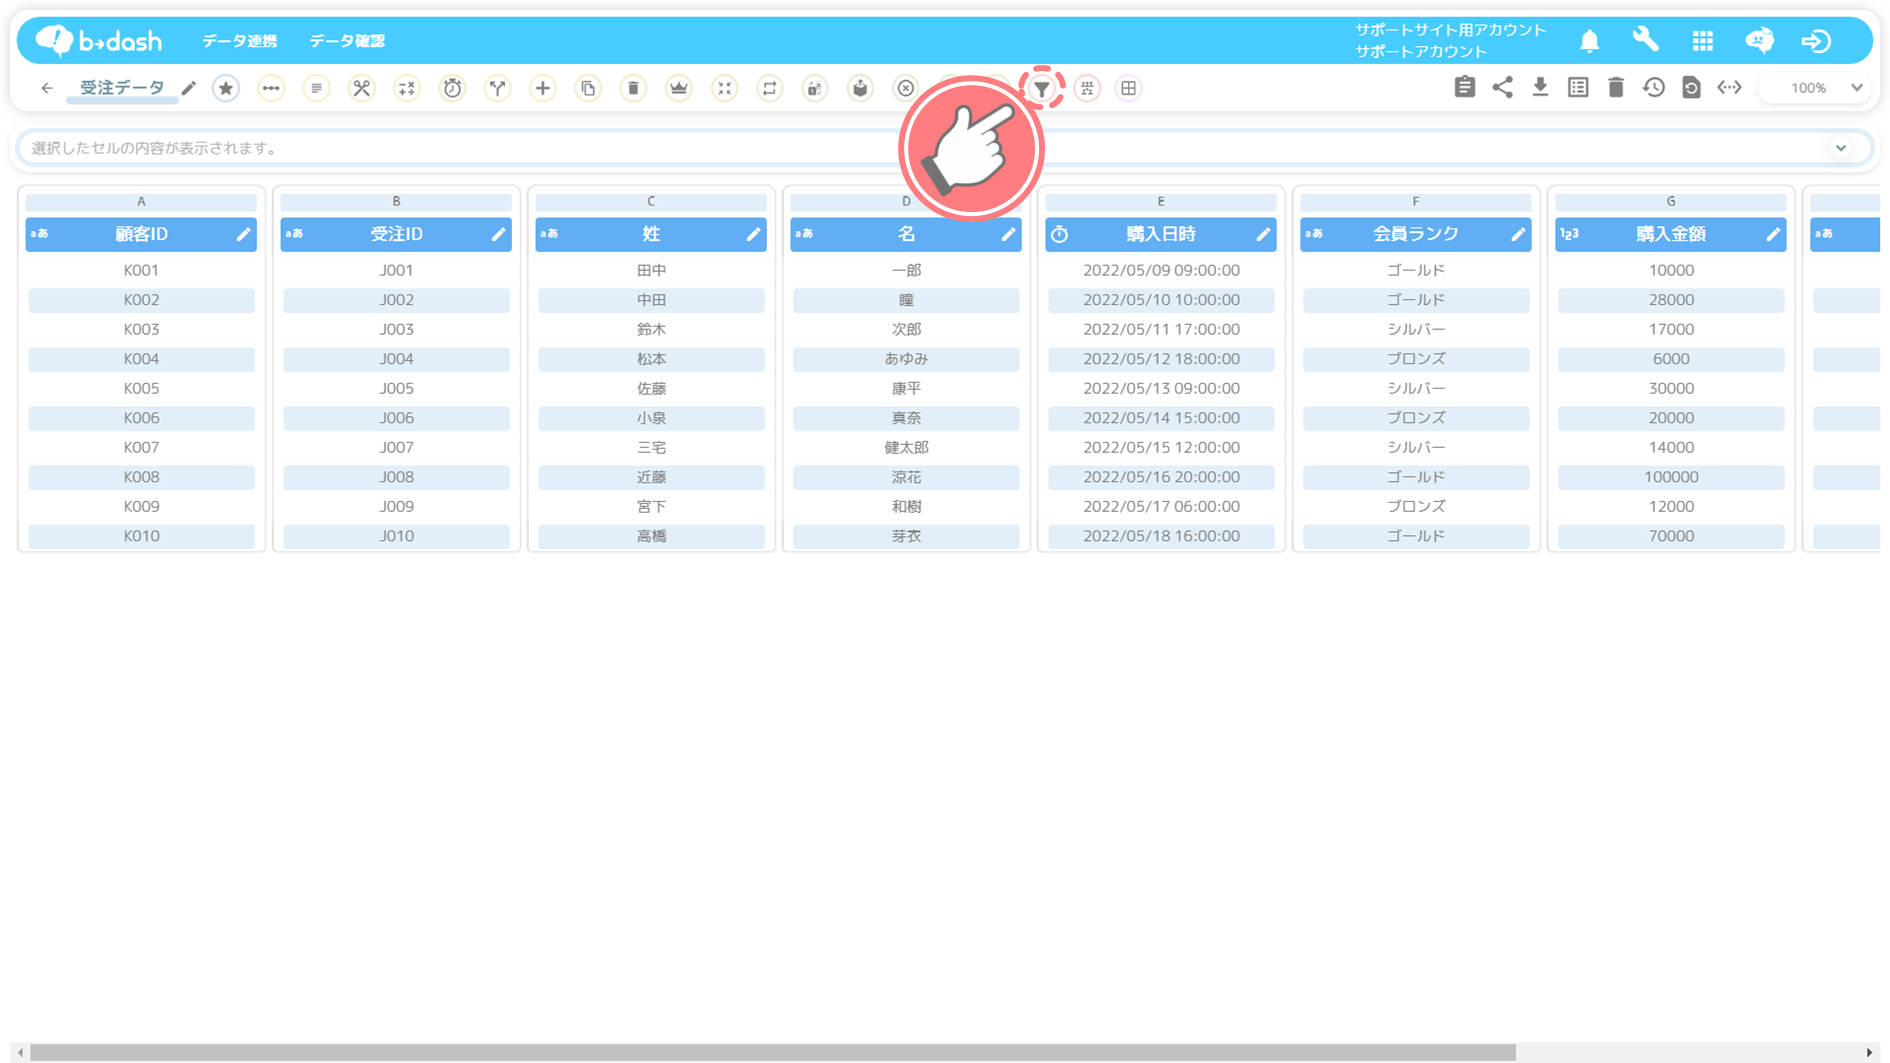Edit the 受注ID column header pencil
This screenshot has height=1063, width=1890.
(x=498, y=234)
